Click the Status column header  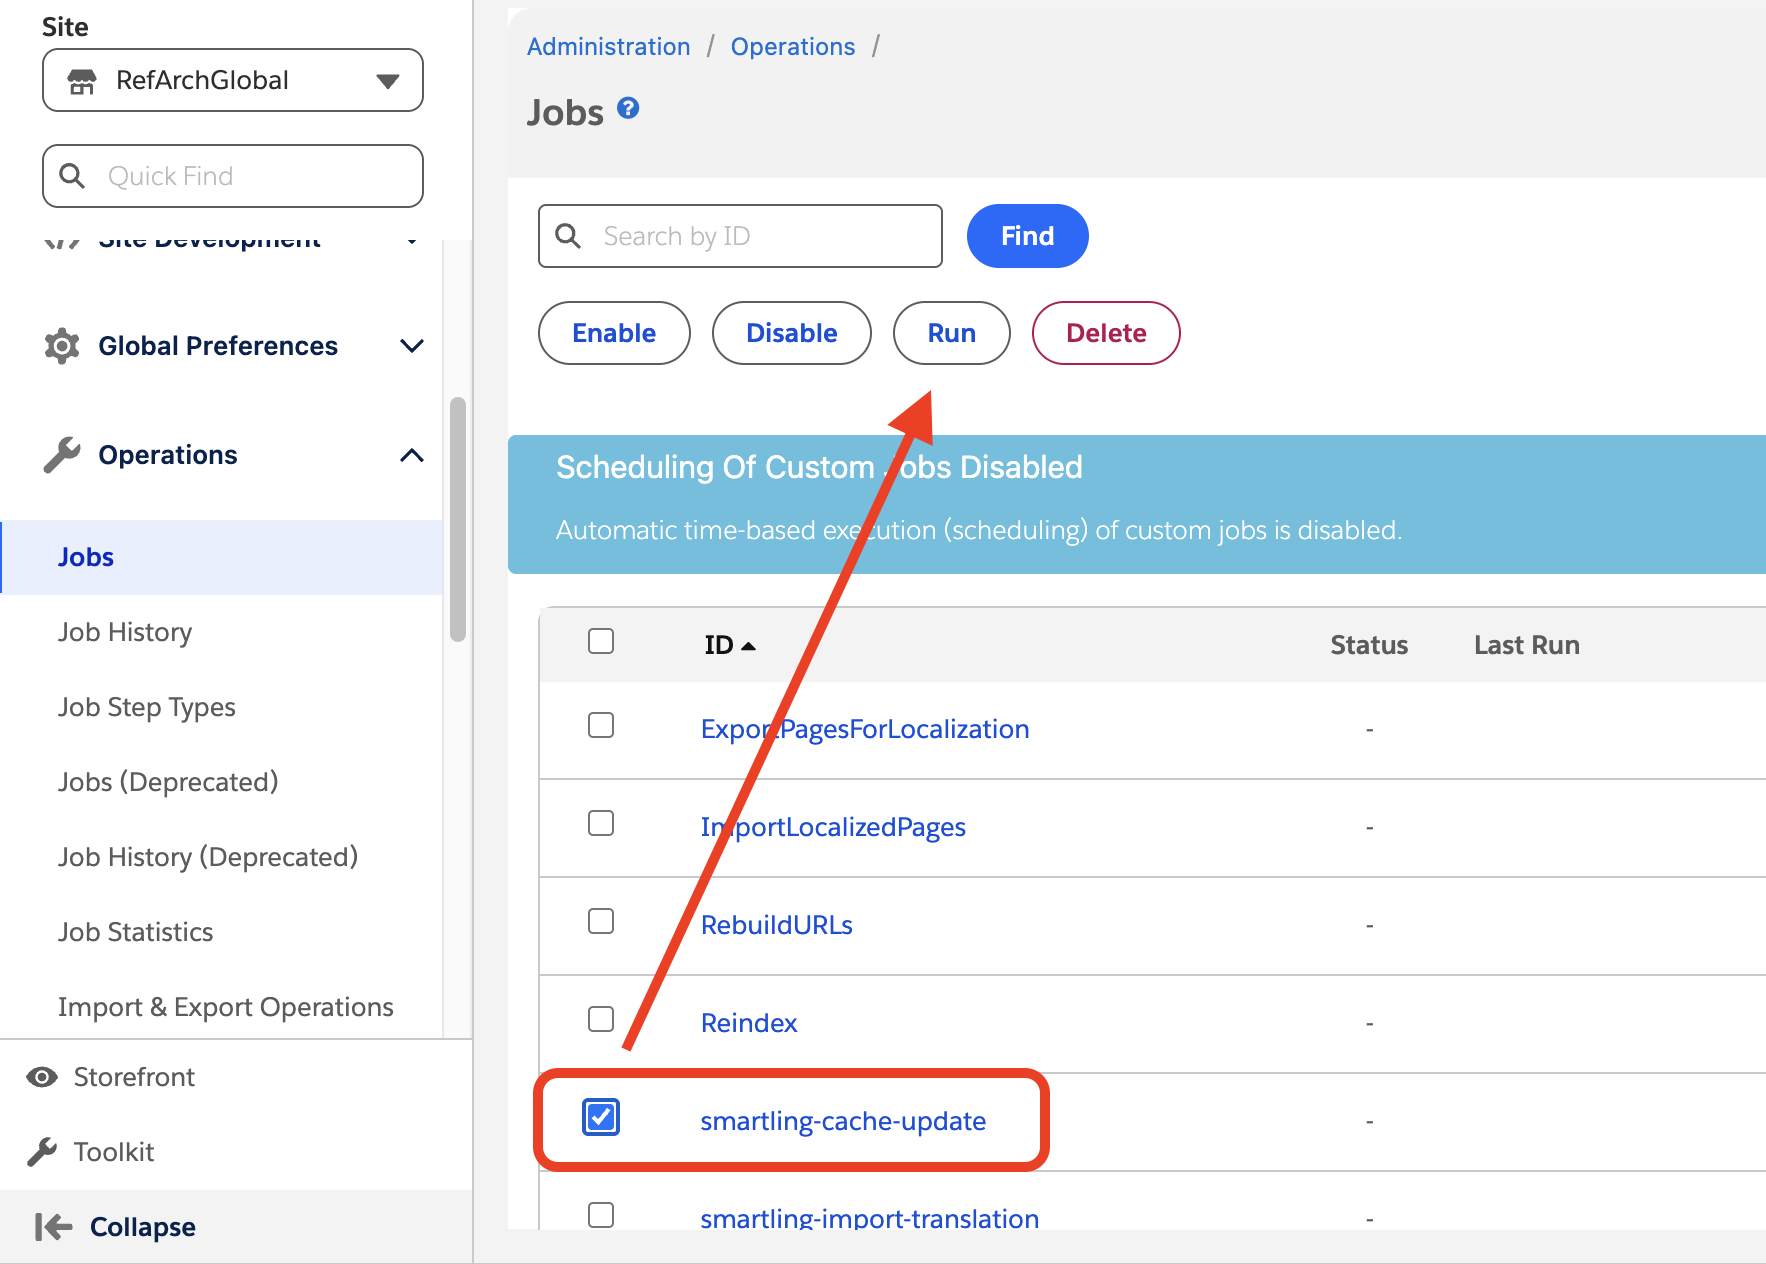[1369, 645]
